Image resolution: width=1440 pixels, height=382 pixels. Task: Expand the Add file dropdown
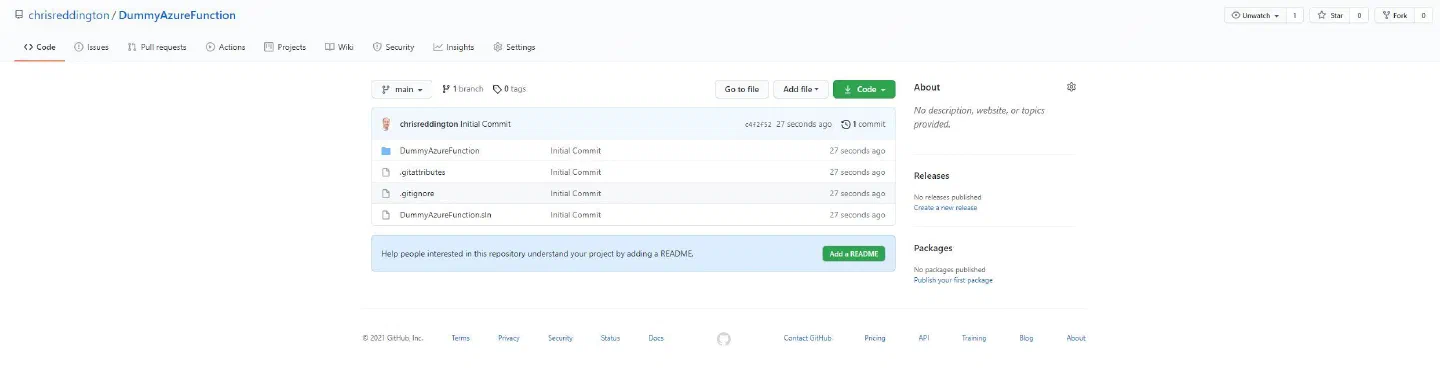click(801, 89)
